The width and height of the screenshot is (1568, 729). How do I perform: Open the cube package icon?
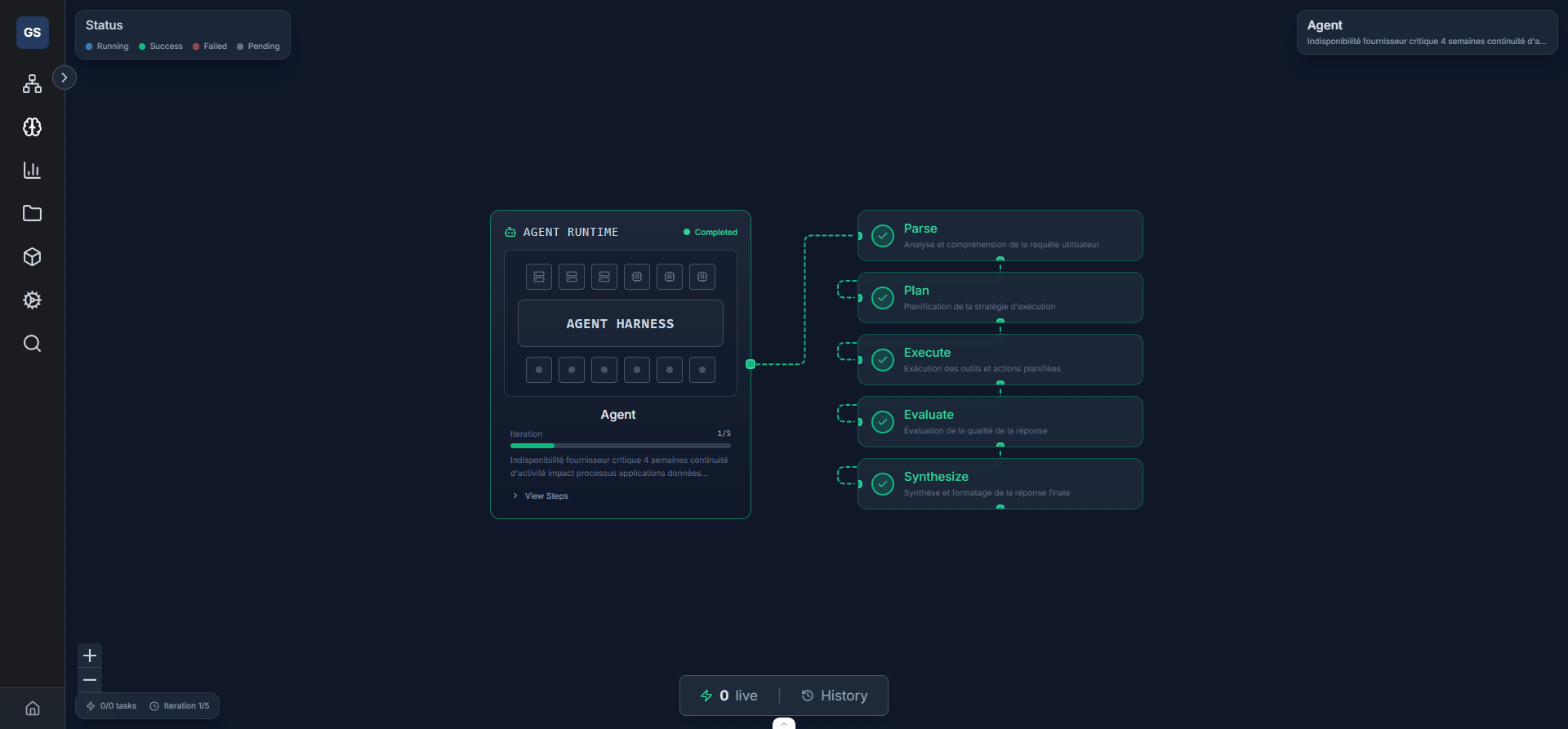(32, 257)
